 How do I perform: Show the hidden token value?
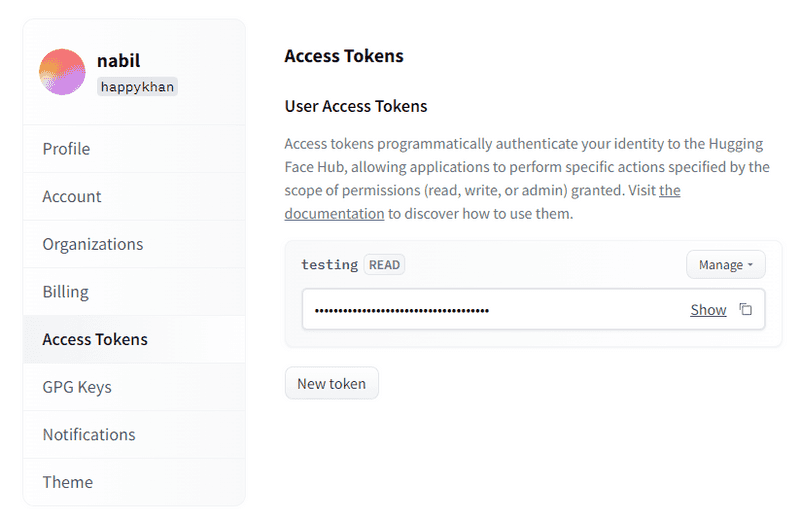click(708, 310)
